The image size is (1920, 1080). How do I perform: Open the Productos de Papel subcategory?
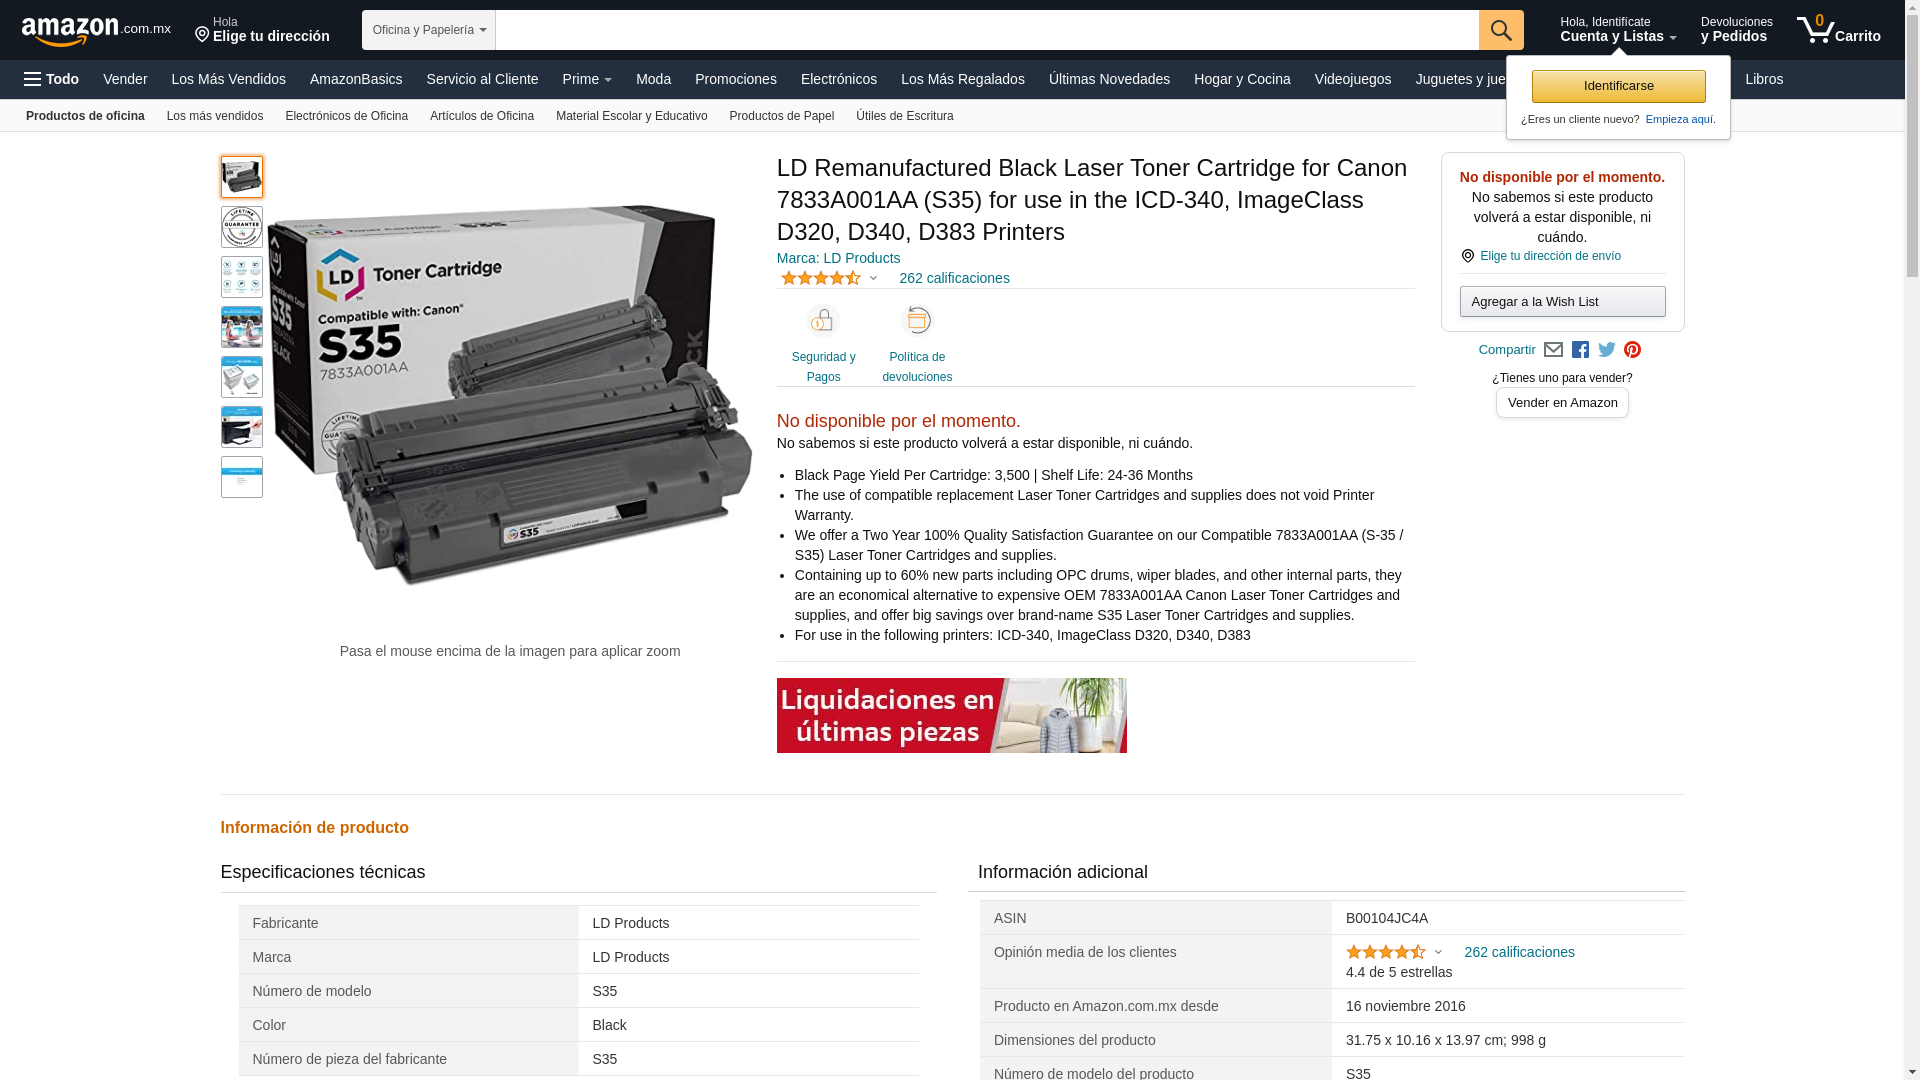781,116
